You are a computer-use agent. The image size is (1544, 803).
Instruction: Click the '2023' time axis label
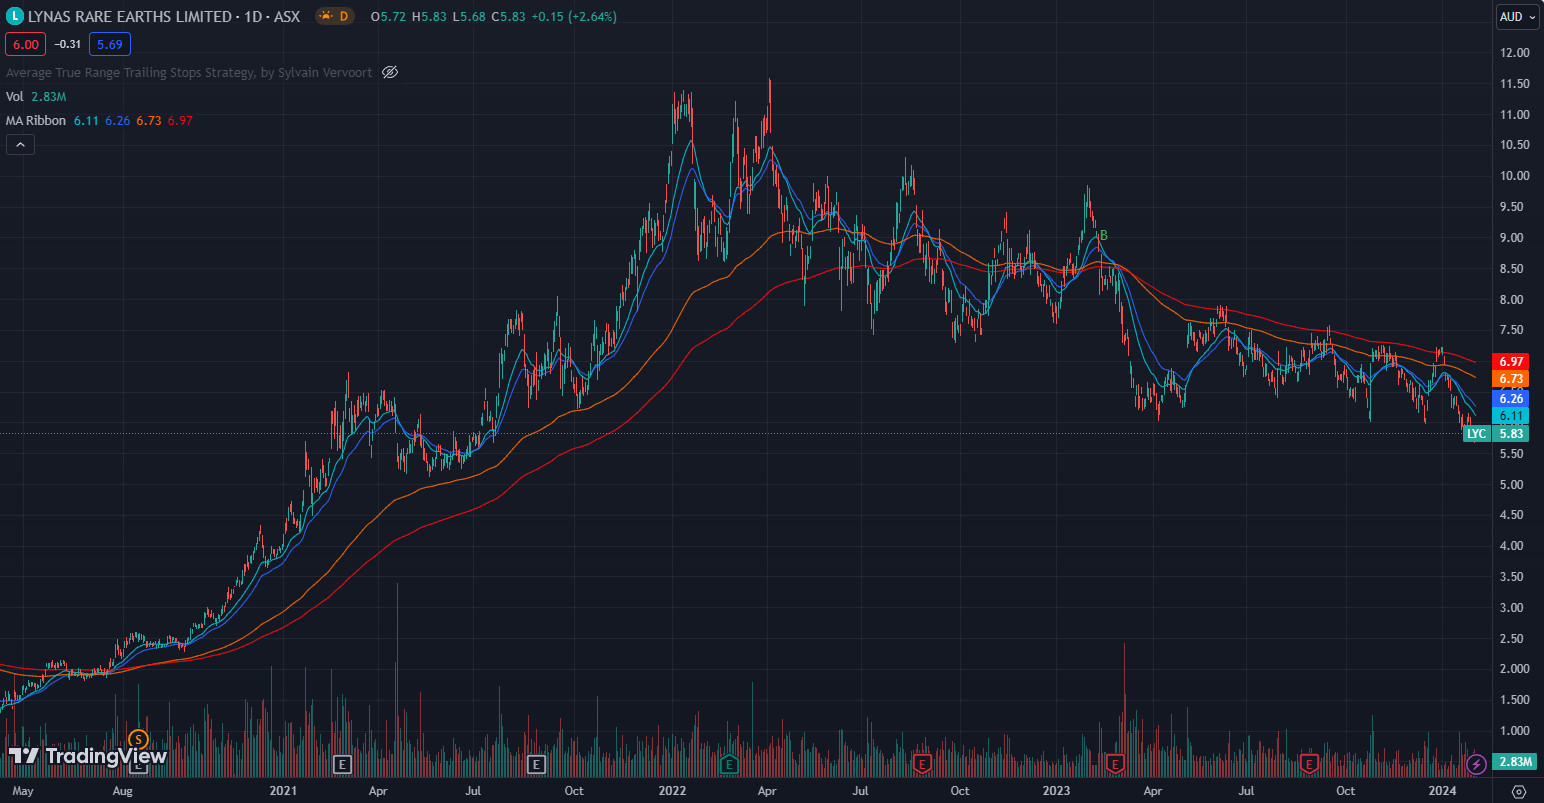coord(1056,791)
